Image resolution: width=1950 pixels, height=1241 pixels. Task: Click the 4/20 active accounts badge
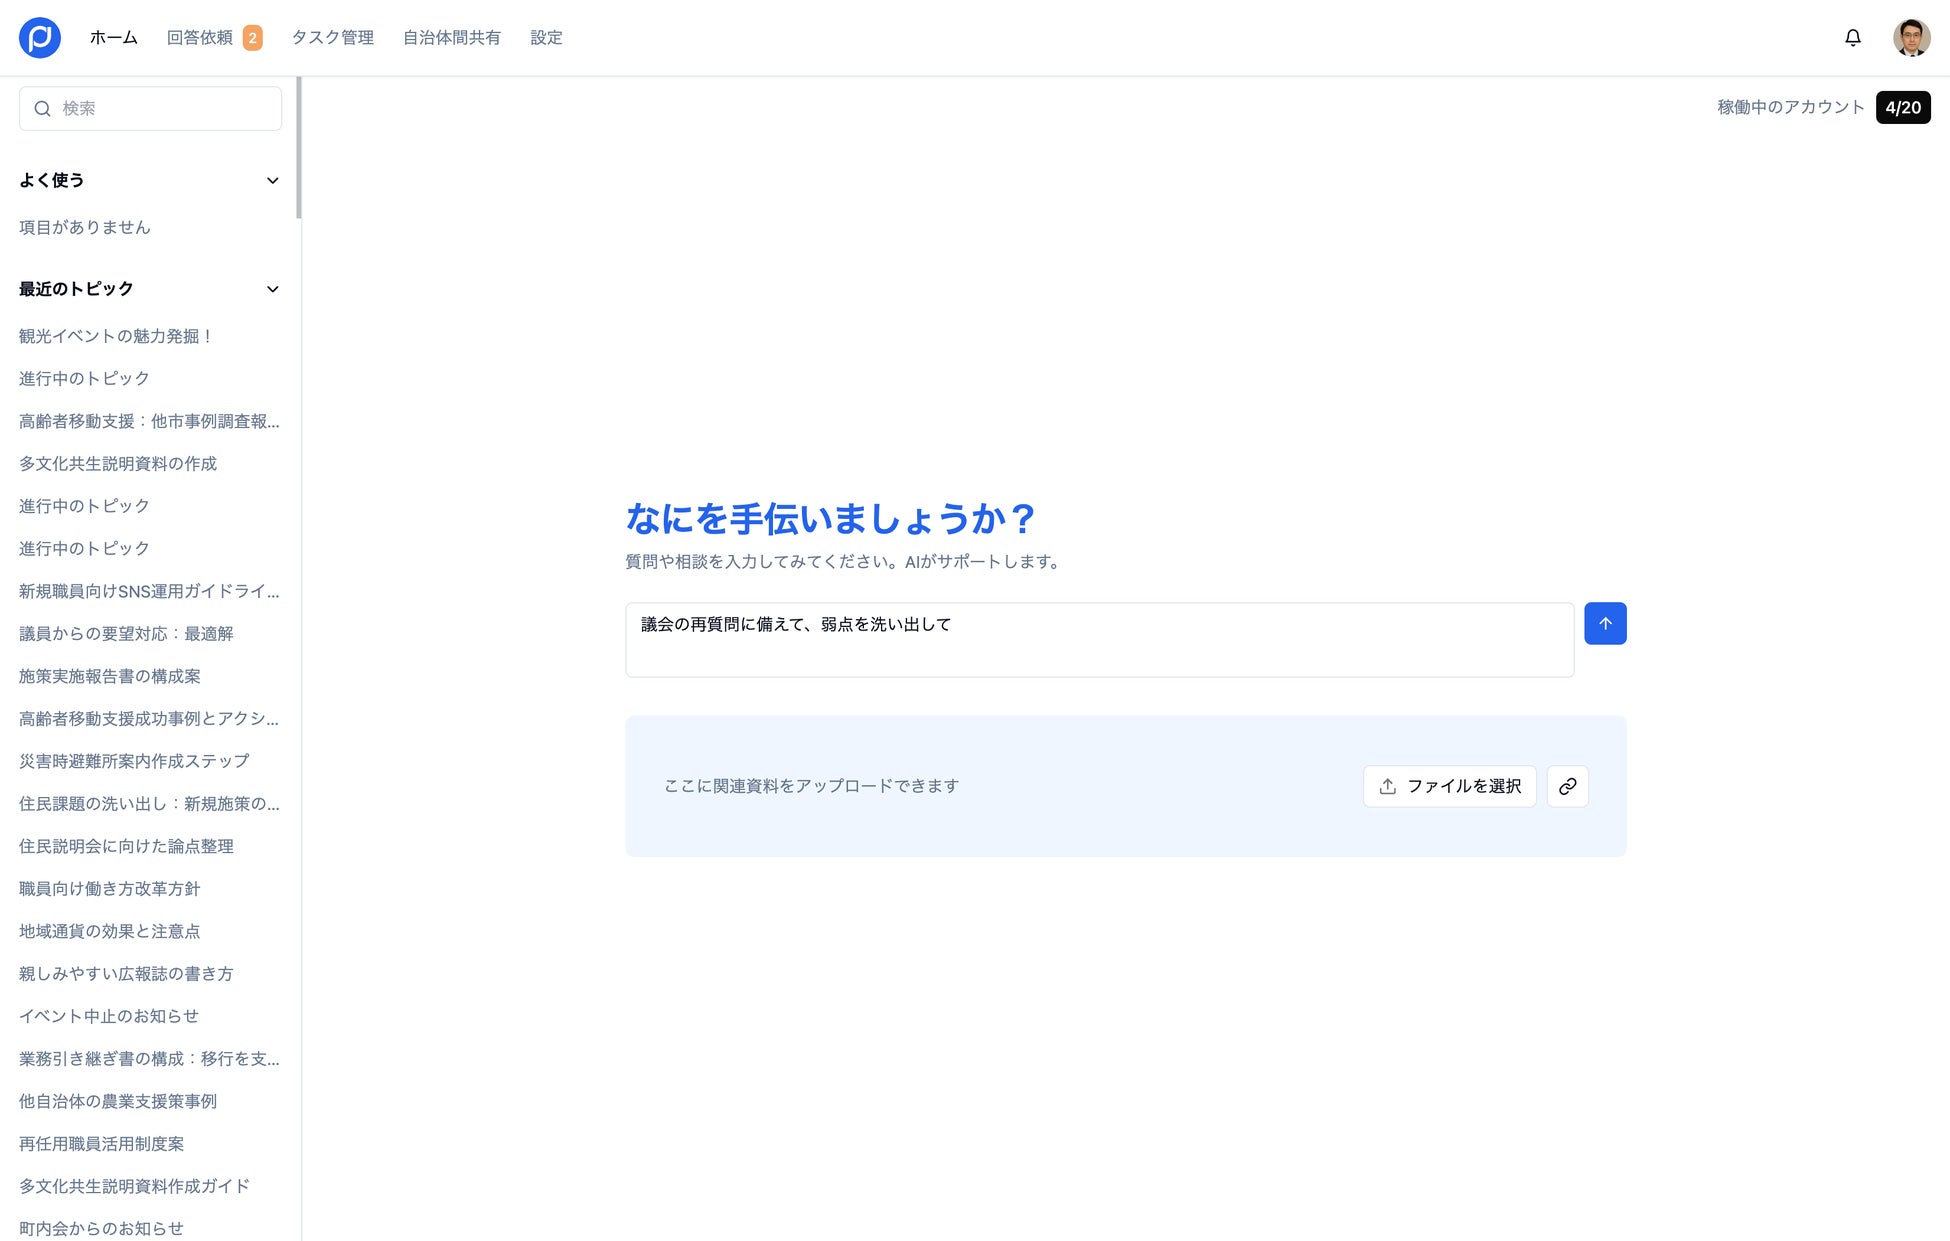coord(1902,107)
